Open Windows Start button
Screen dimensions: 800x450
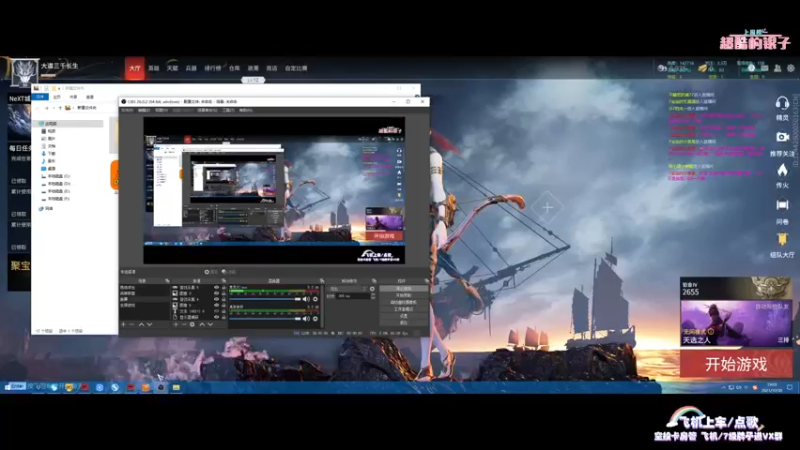pyautogui.click(x=7, y=387)
